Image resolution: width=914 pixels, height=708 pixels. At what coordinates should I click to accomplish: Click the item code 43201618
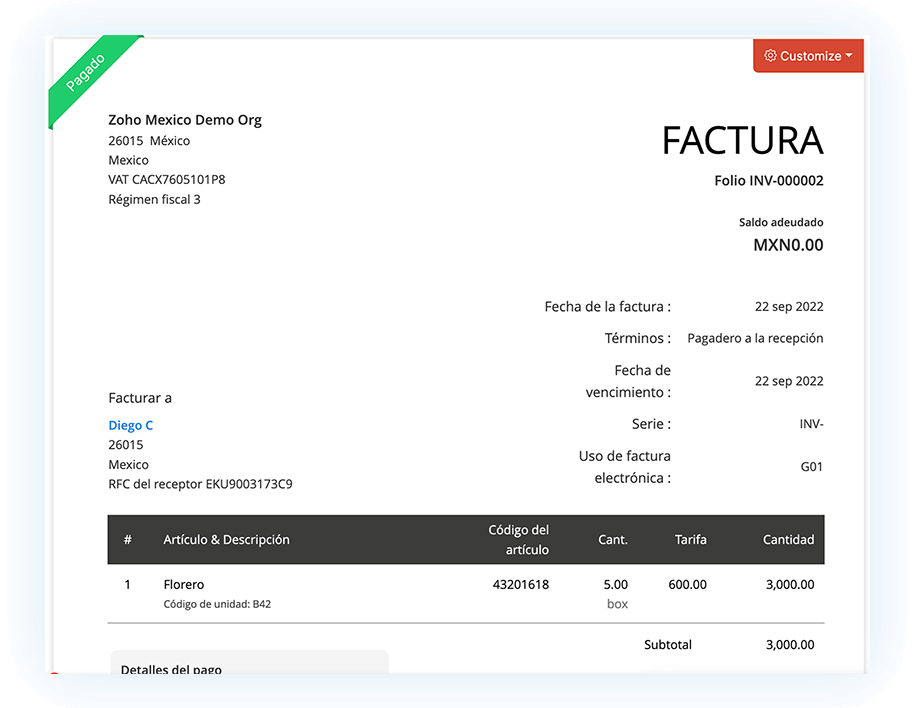point(520,584)
